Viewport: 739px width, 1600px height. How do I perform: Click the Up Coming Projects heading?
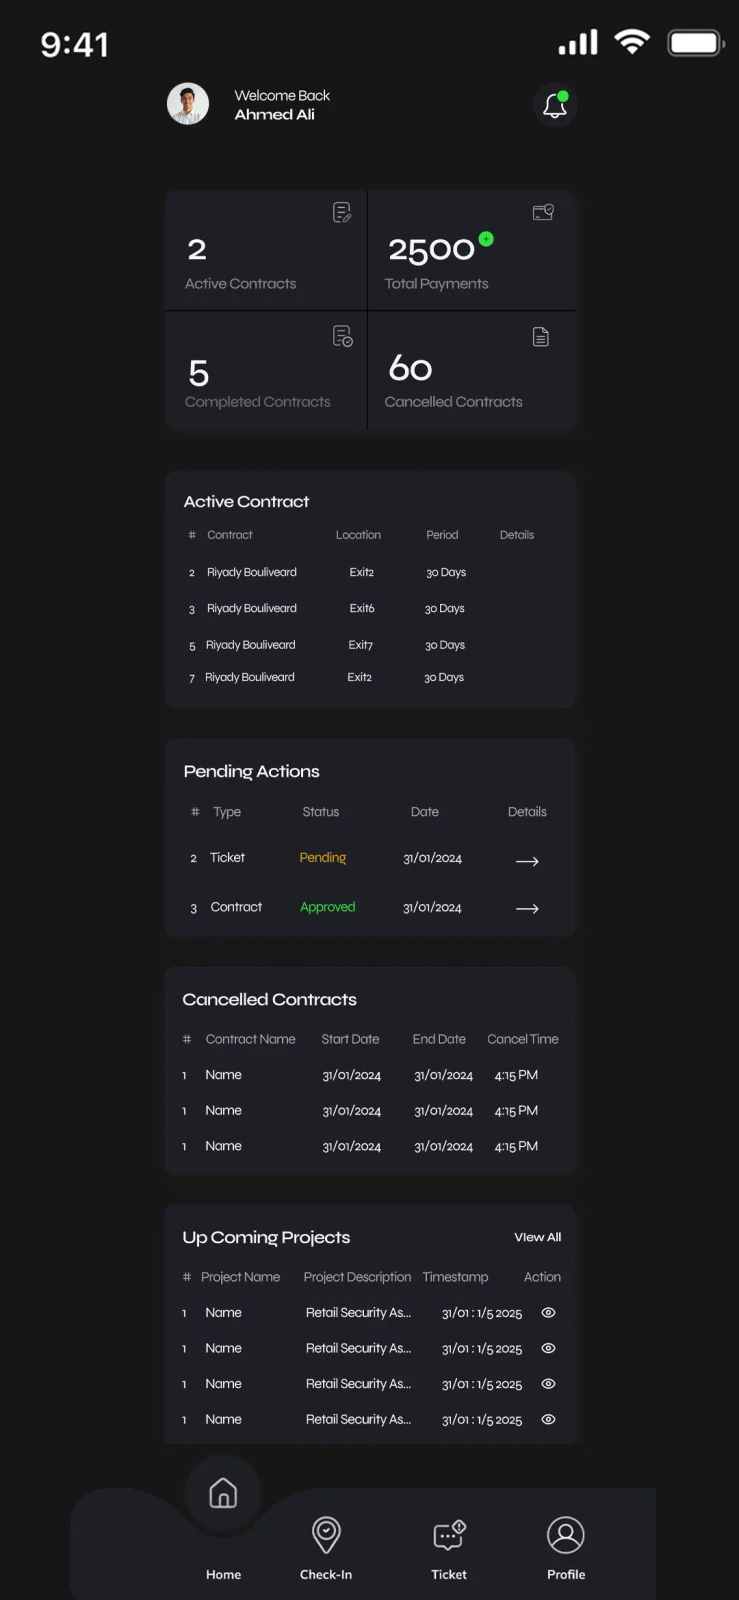coord(266,1238)
